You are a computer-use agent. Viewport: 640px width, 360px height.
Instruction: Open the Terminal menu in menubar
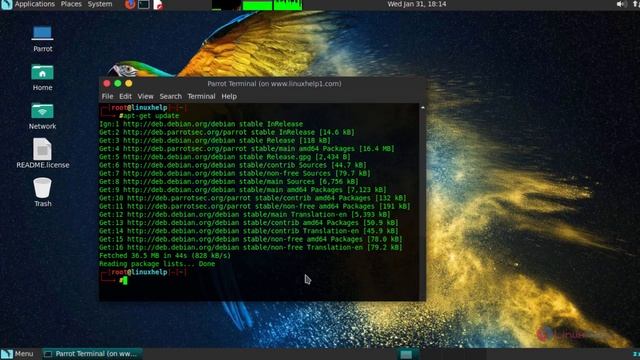pos(201,96)
